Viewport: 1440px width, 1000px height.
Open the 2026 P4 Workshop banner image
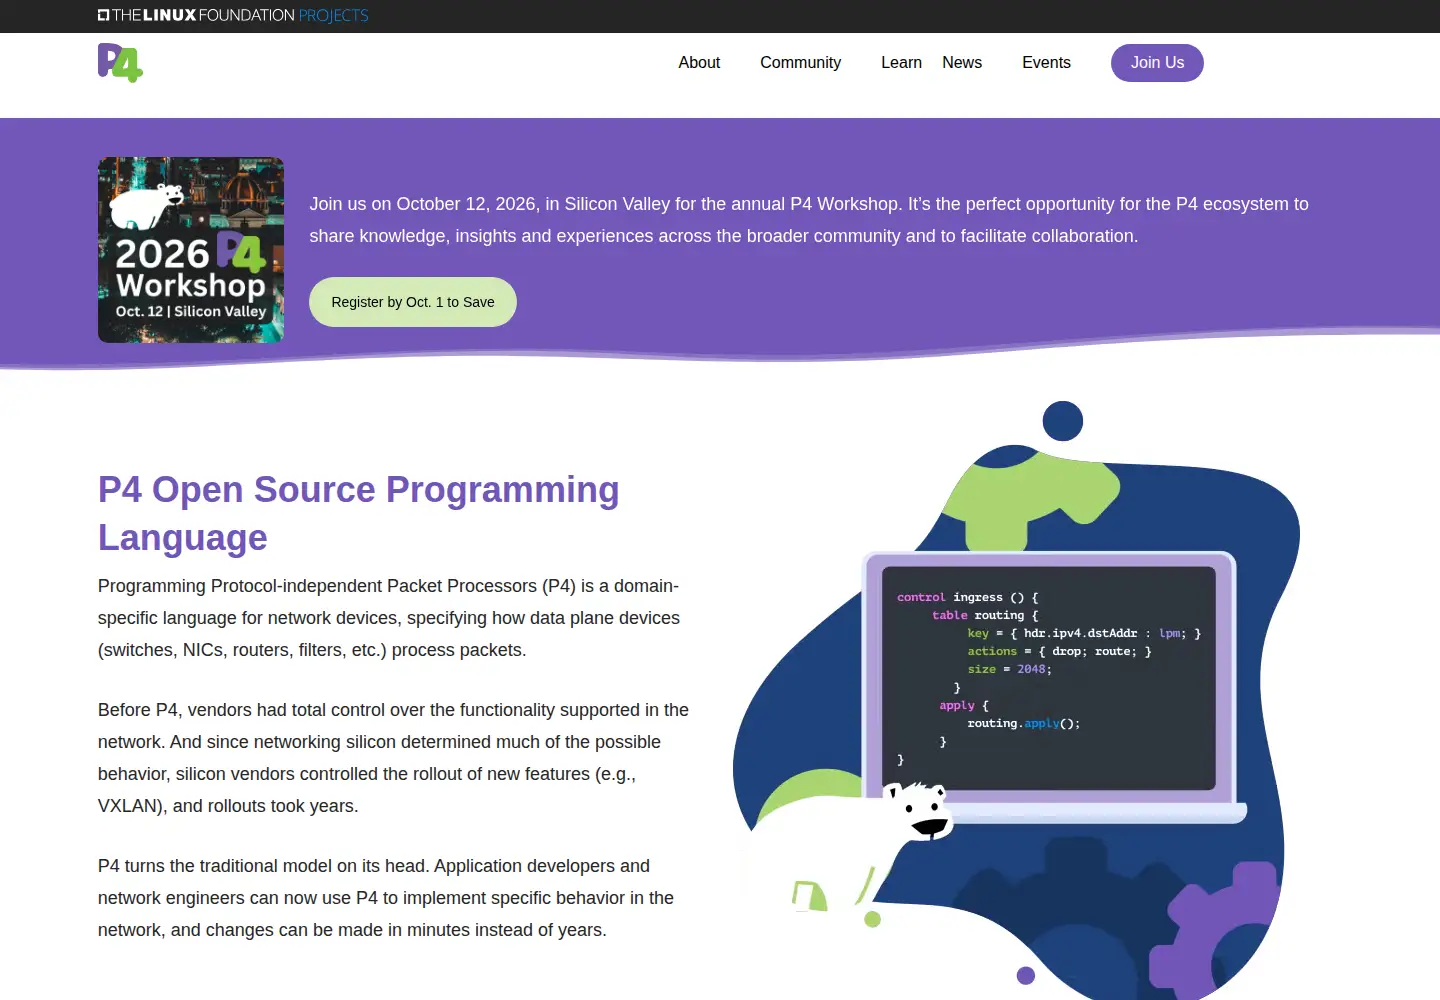tap(191, 250)
